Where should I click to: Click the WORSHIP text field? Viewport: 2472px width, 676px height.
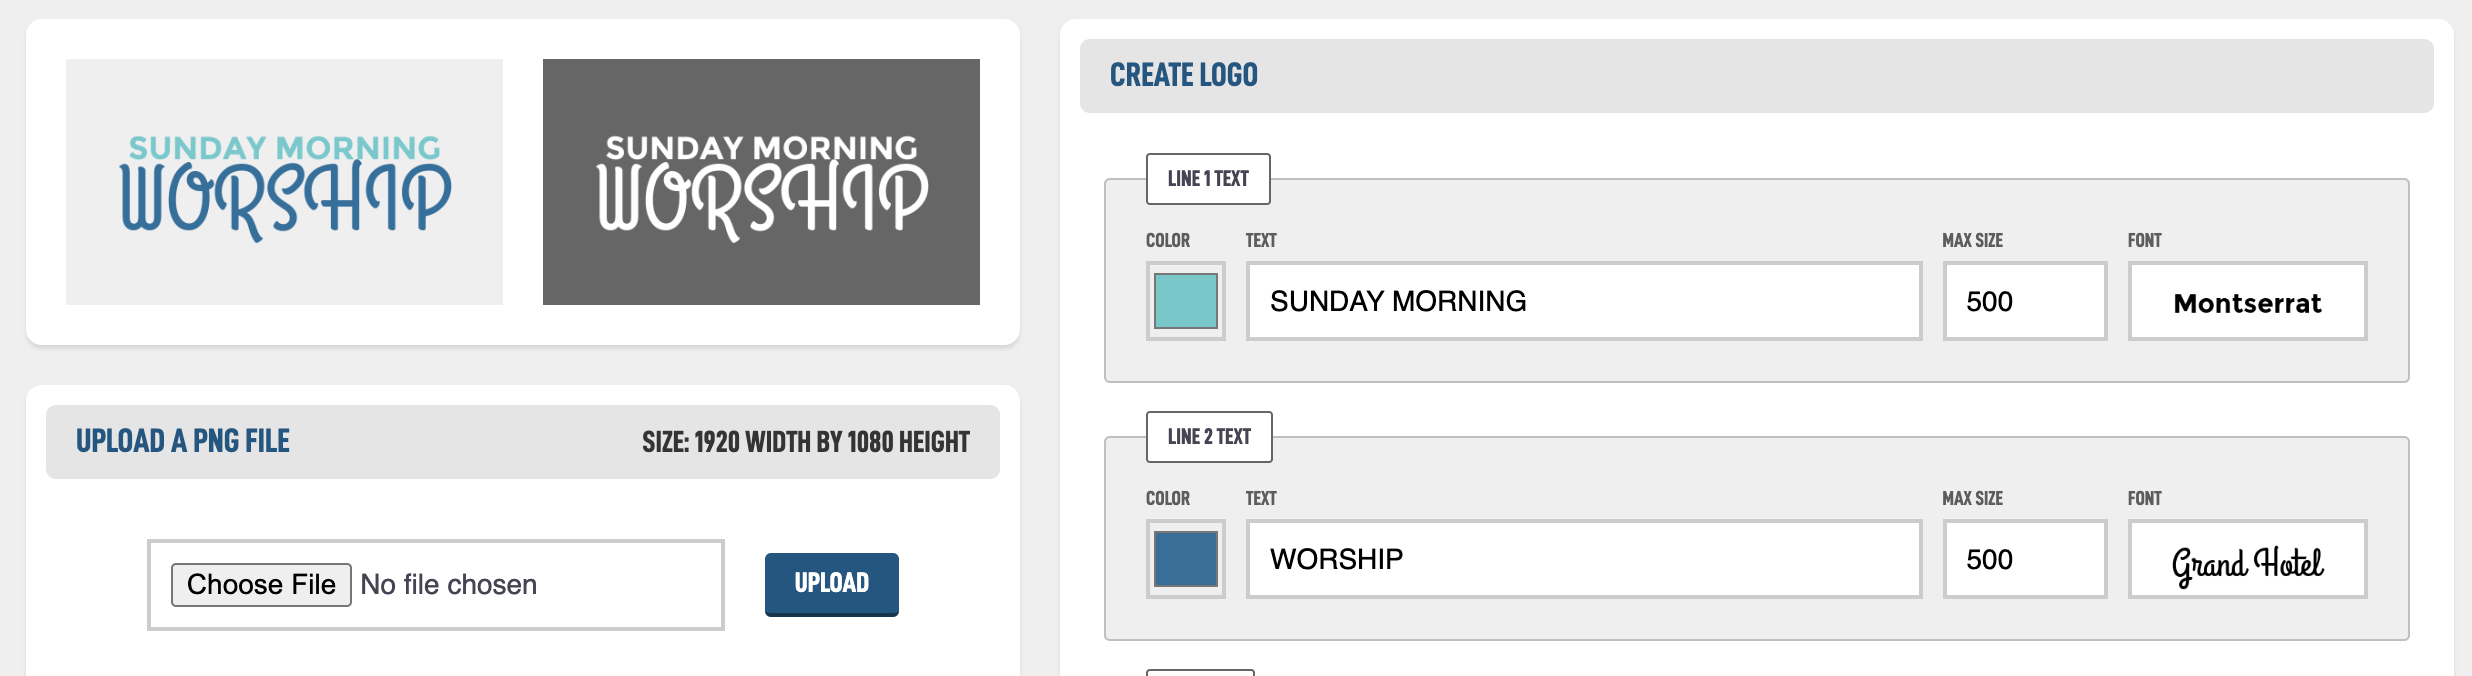click(1584, 559)
